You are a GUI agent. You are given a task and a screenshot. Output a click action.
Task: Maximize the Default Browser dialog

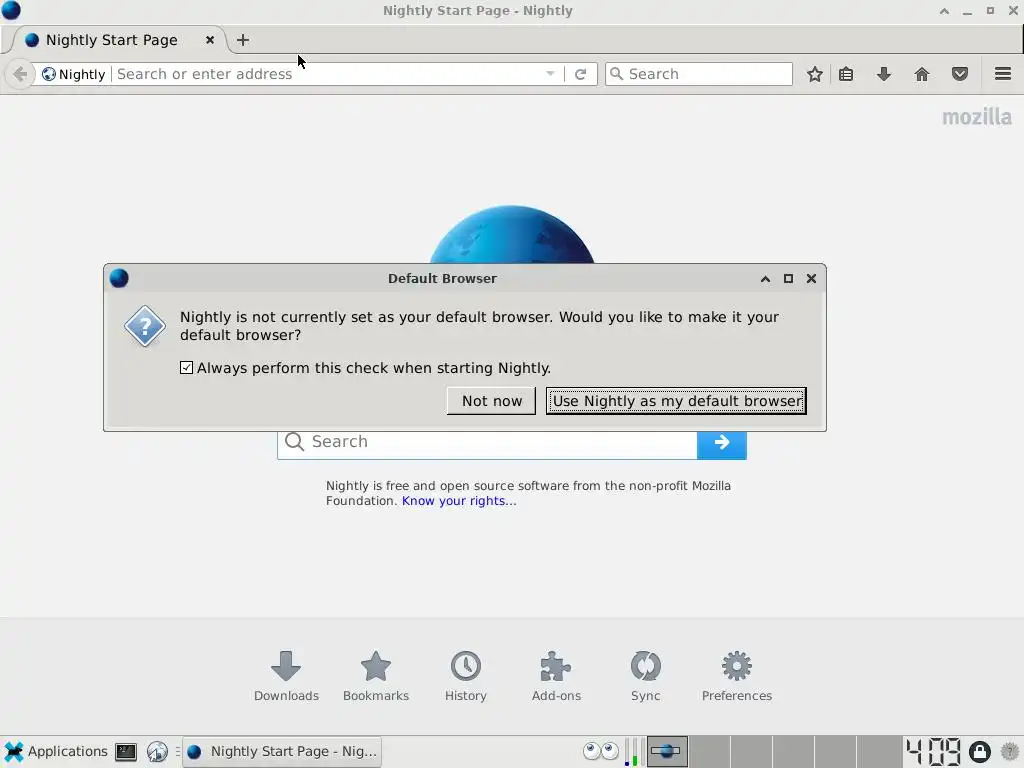coord(788,279)
